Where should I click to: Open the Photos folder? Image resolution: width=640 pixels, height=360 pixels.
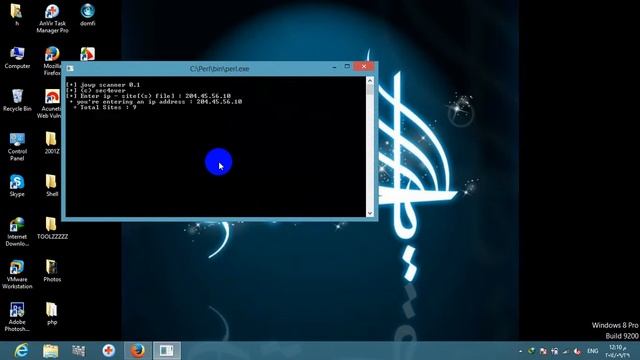pos(52,271)
